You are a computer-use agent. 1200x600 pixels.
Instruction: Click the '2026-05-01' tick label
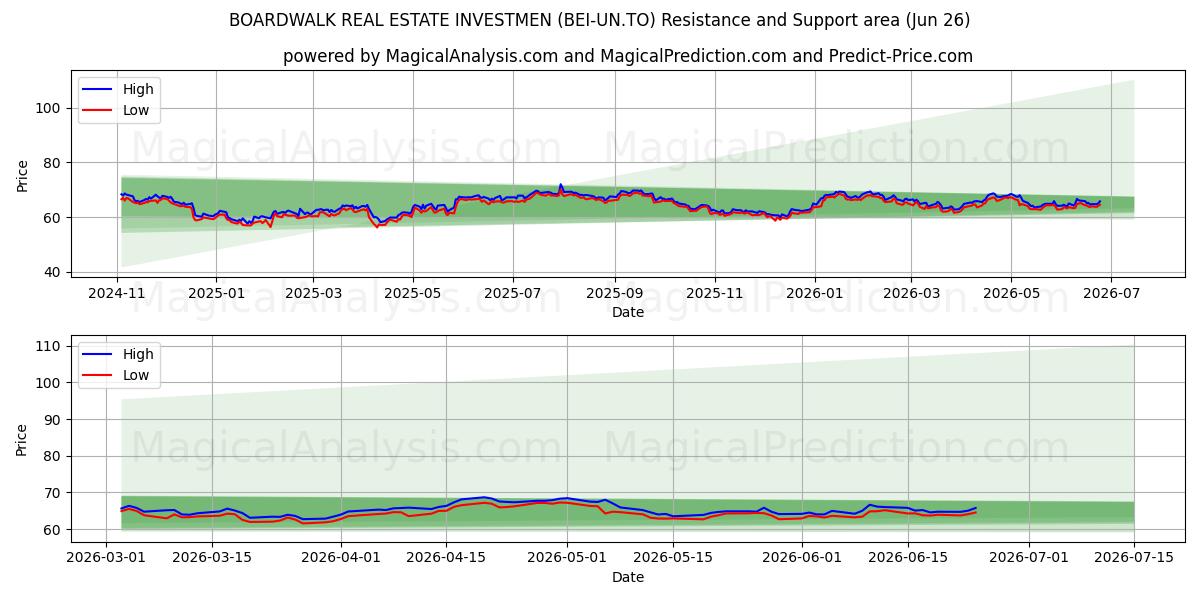[x=567, y=557]
